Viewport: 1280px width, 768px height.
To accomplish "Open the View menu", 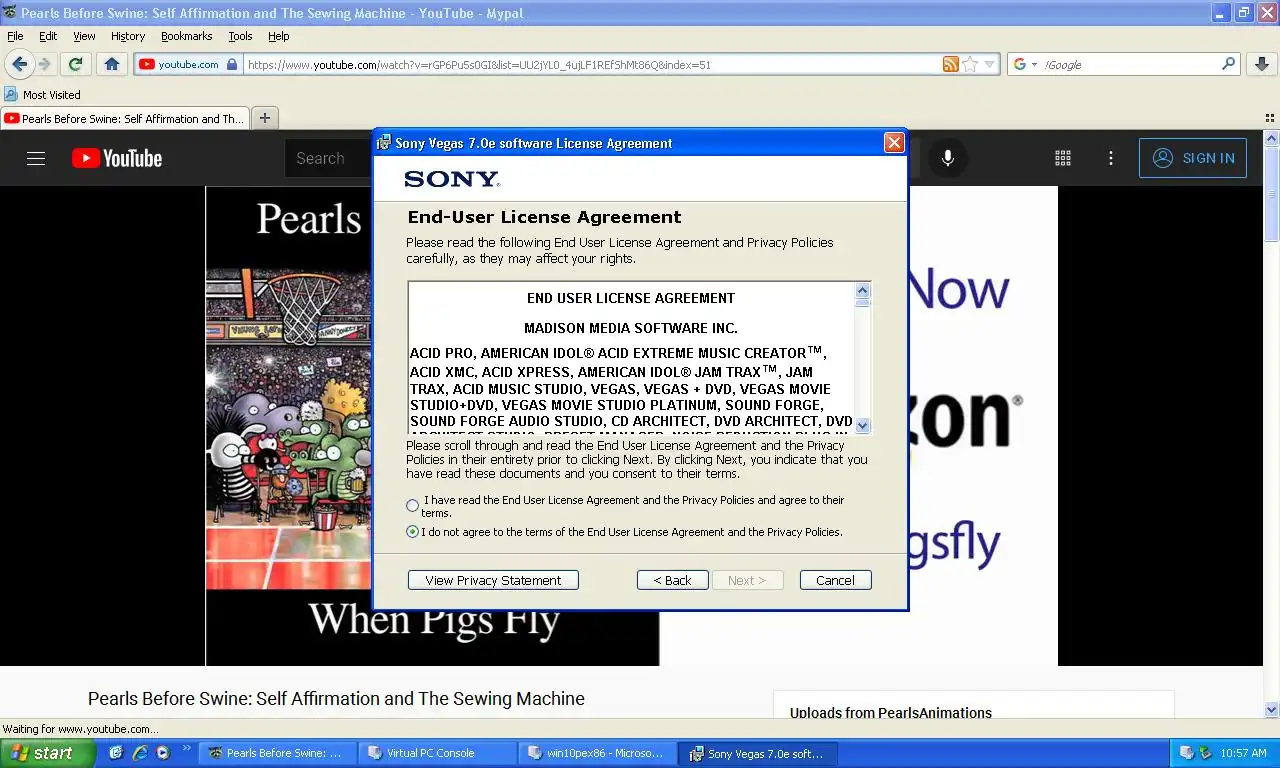I will click(84, 36).
